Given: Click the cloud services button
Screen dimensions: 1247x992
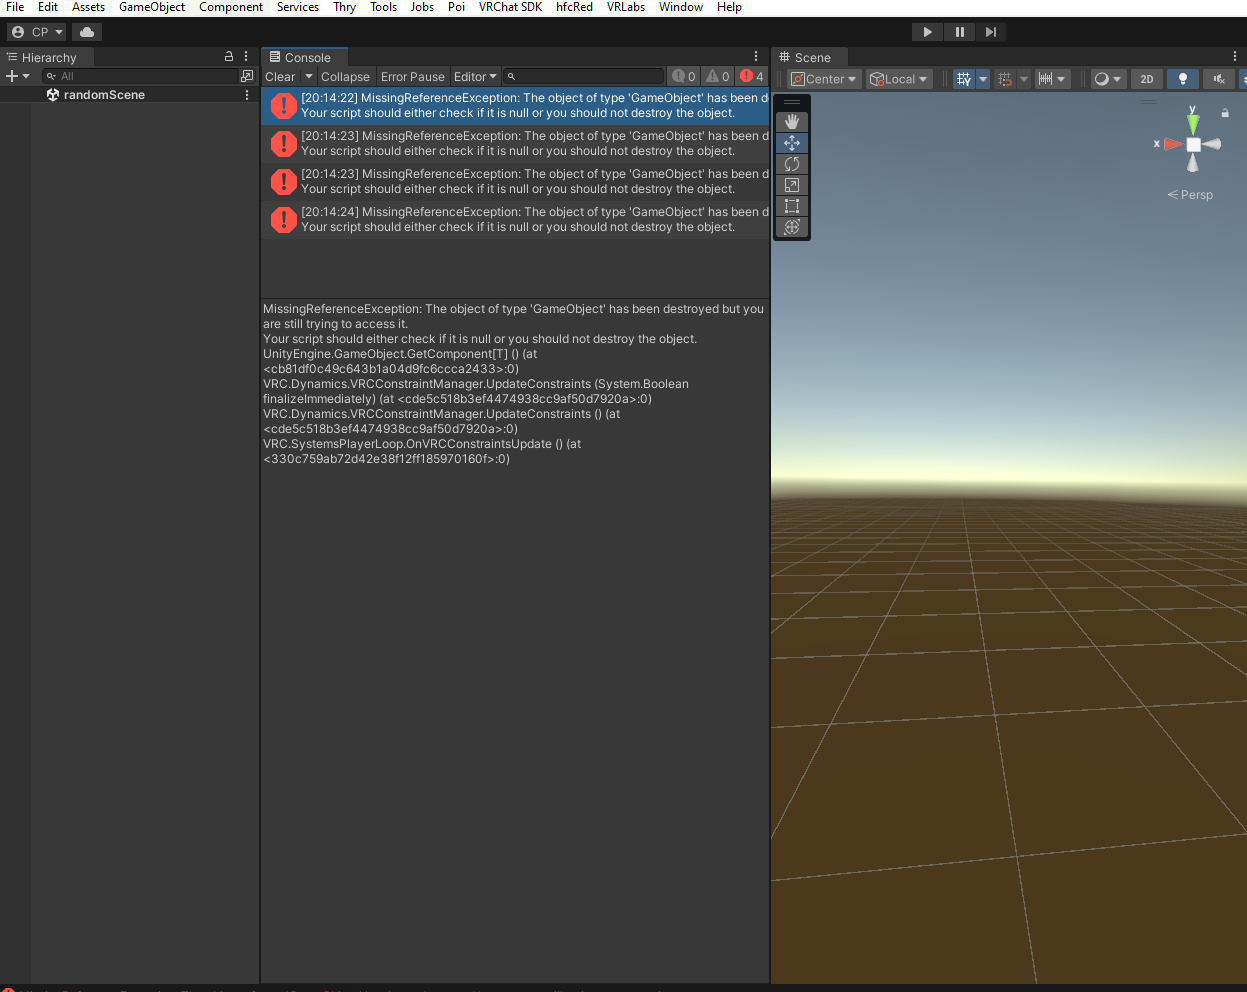Looking at the screenshot, I should pos(87,32).
